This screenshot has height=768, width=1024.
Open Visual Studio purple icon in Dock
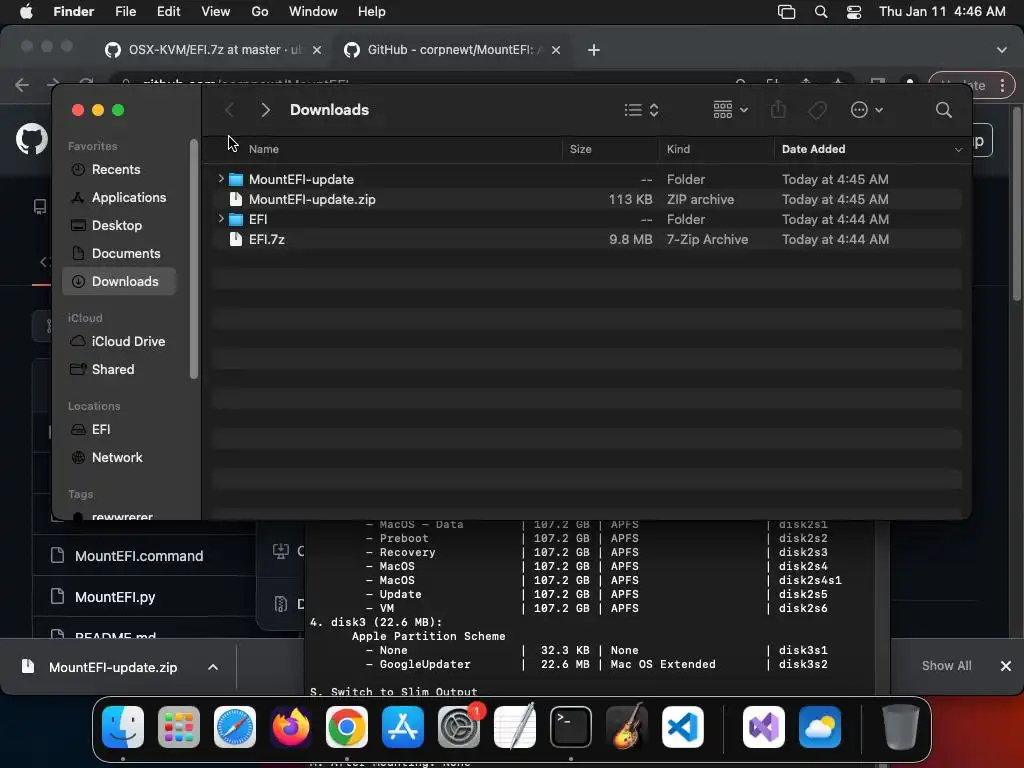[x=763, y=727]
